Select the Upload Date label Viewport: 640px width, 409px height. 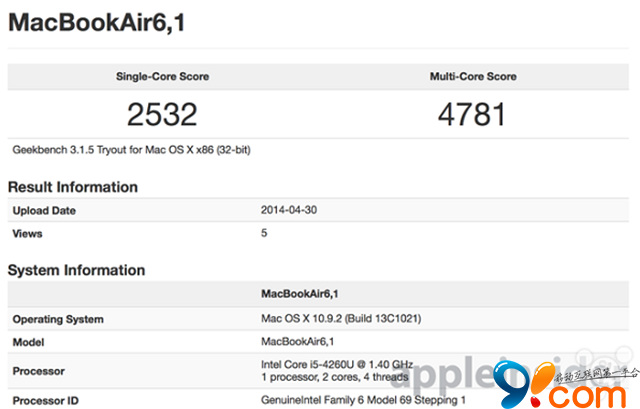(44, 211)
